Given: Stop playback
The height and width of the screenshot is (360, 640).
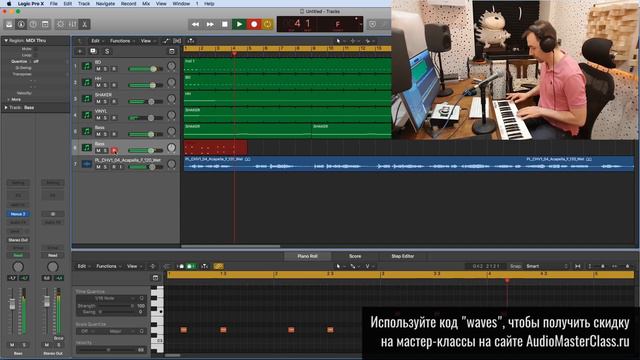Looking at the screenshot, I should (224, 24).
